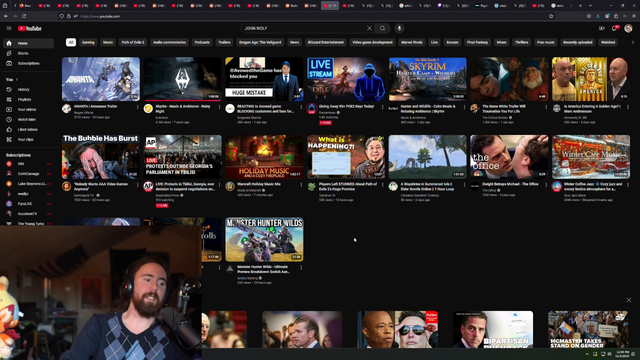Click the magnifier search button

[382, 29]
